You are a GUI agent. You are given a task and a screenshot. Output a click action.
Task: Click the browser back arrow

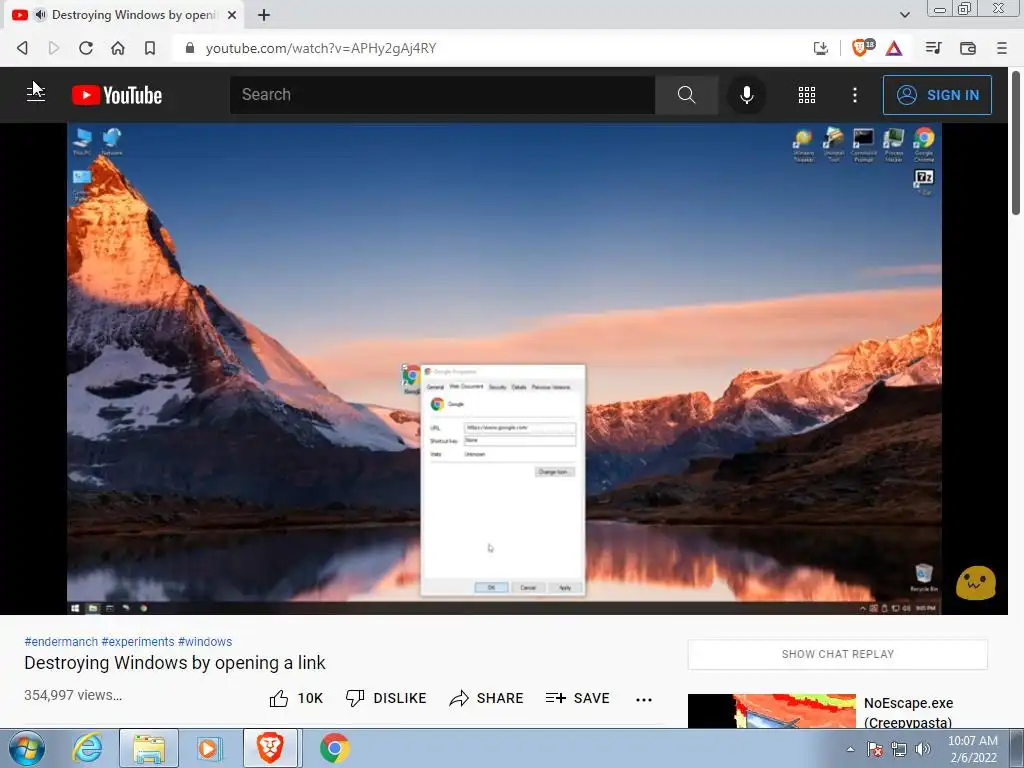pyautogui.click(x=22, y=48)
